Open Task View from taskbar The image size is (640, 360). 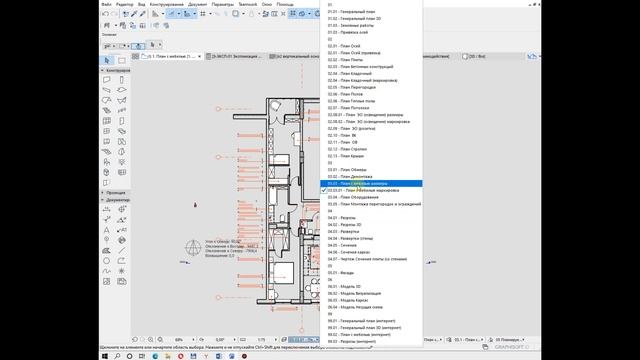pos(142,356)
